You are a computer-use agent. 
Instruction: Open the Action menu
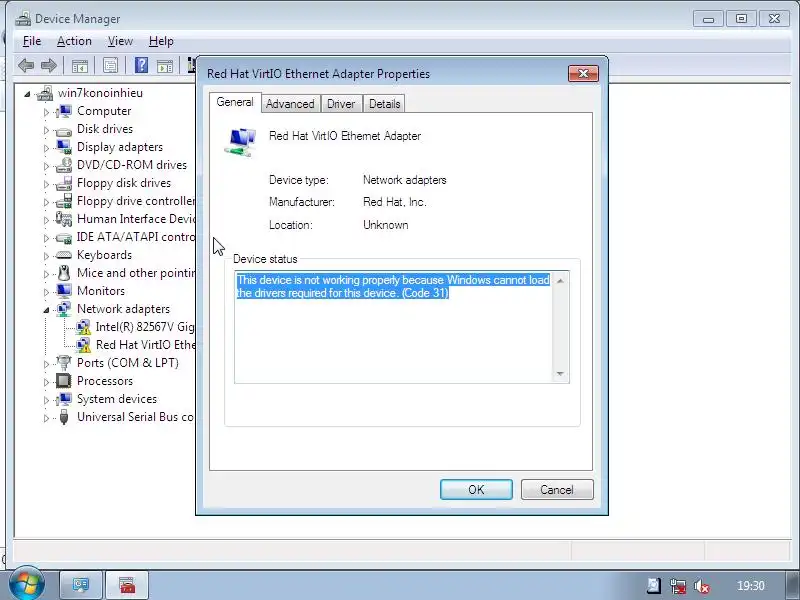click(74, 41)
